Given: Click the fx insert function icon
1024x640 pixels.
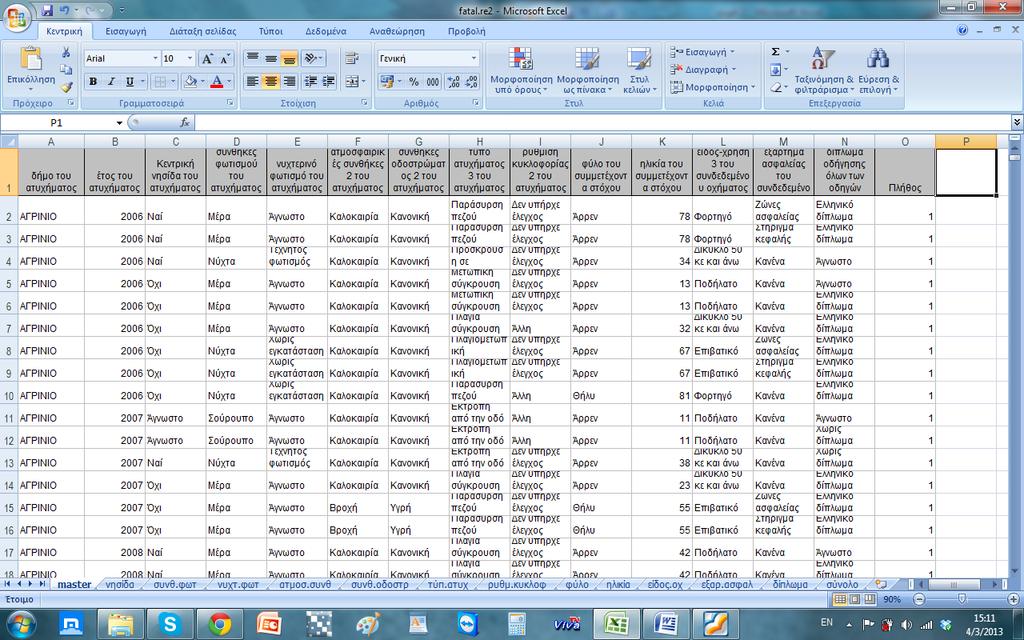Looking at the screenshot, I should 185,122.
